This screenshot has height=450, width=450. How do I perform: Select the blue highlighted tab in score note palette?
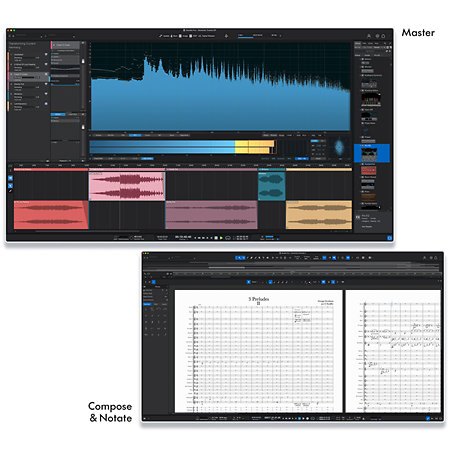tap(147, 304)
